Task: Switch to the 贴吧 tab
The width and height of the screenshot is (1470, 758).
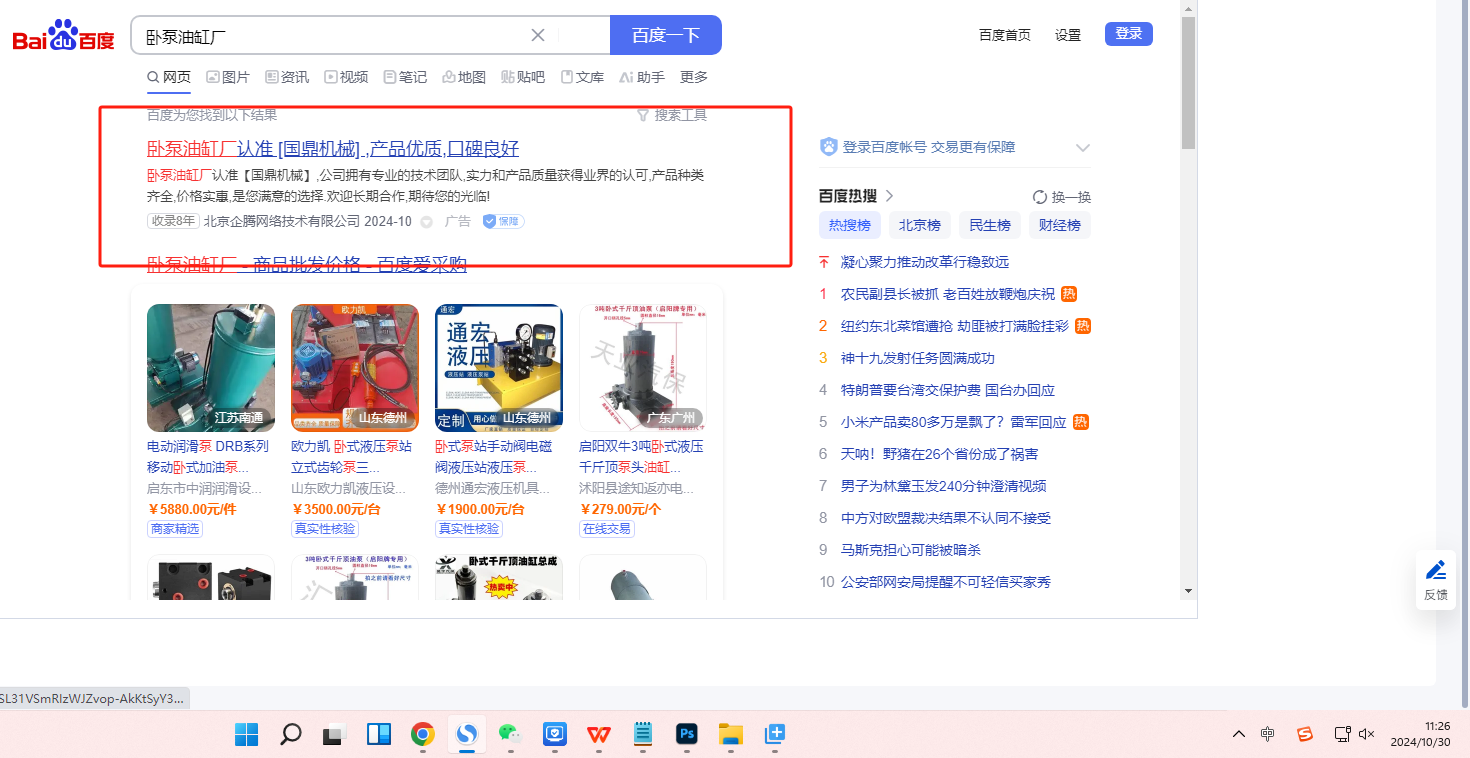Action: [523, 77]
